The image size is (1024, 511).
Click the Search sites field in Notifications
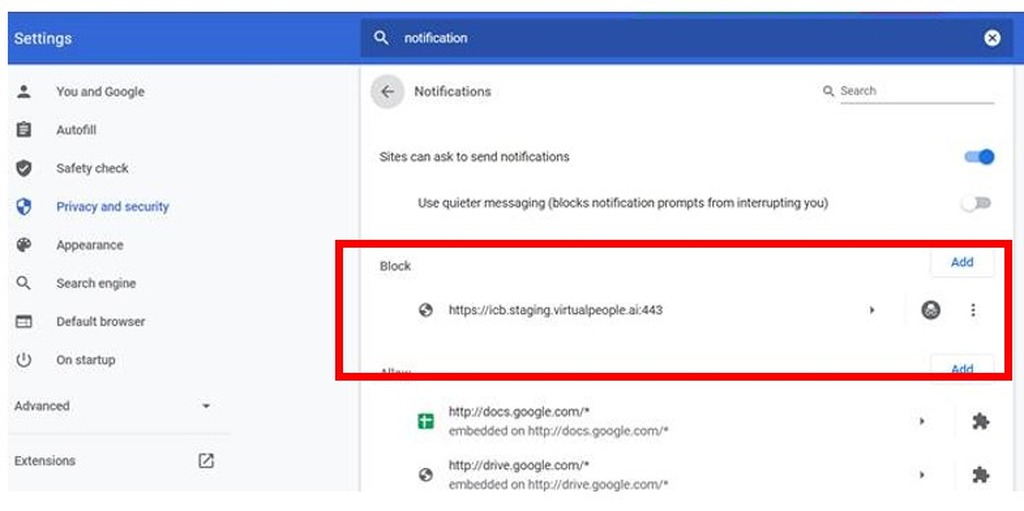[x=917, y=91]
